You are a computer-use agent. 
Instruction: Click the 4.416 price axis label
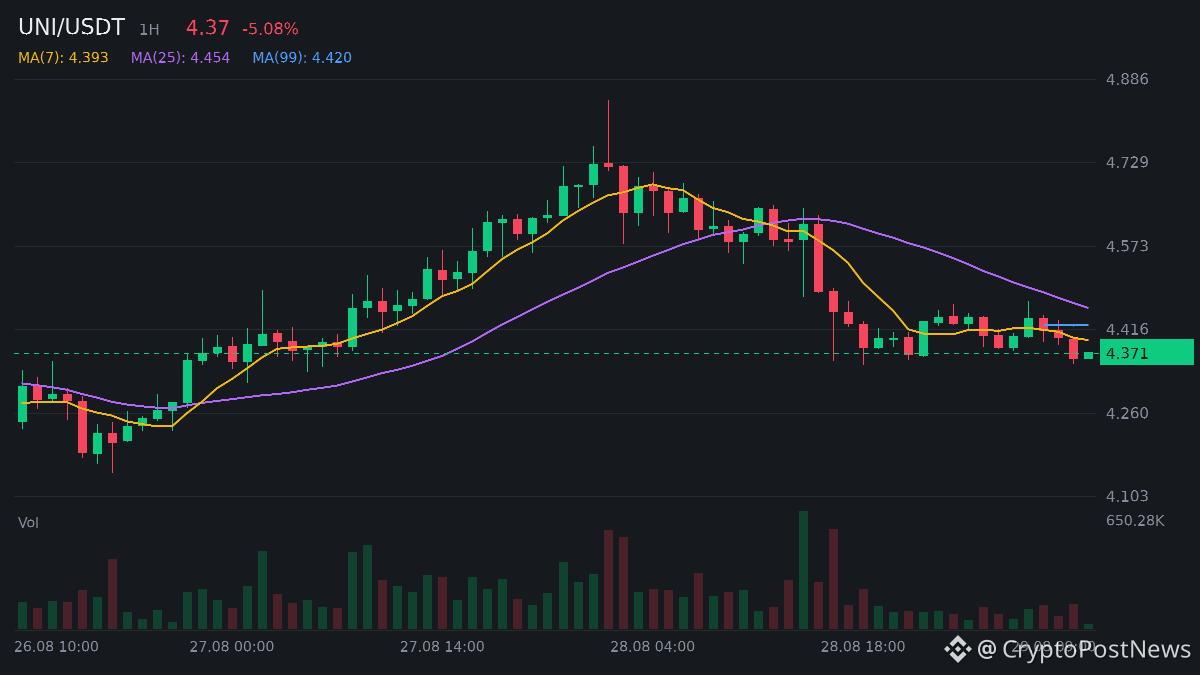click(1127, 329)
